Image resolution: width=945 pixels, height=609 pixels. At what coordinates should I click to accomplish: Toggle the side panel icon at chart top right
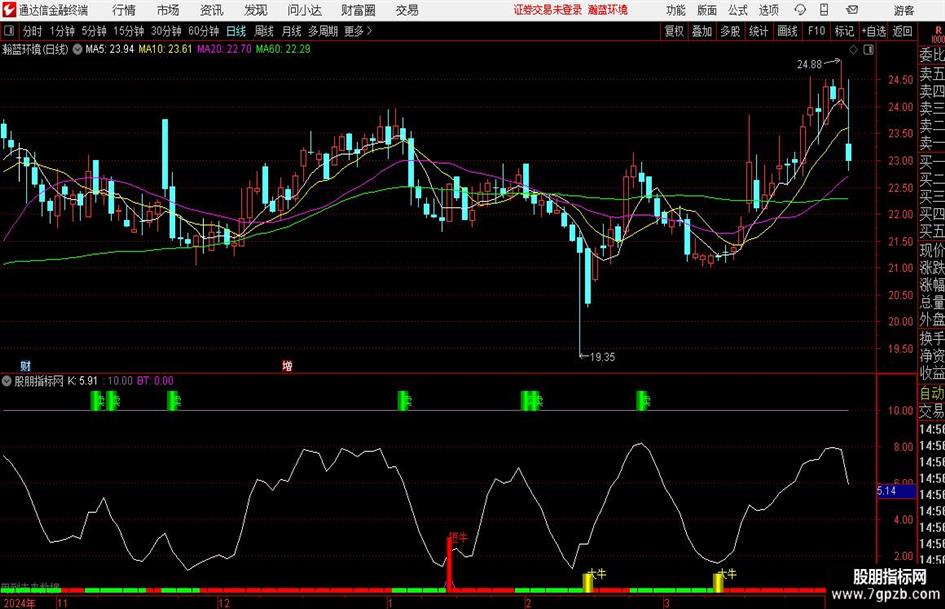click(x=868, y=49)
